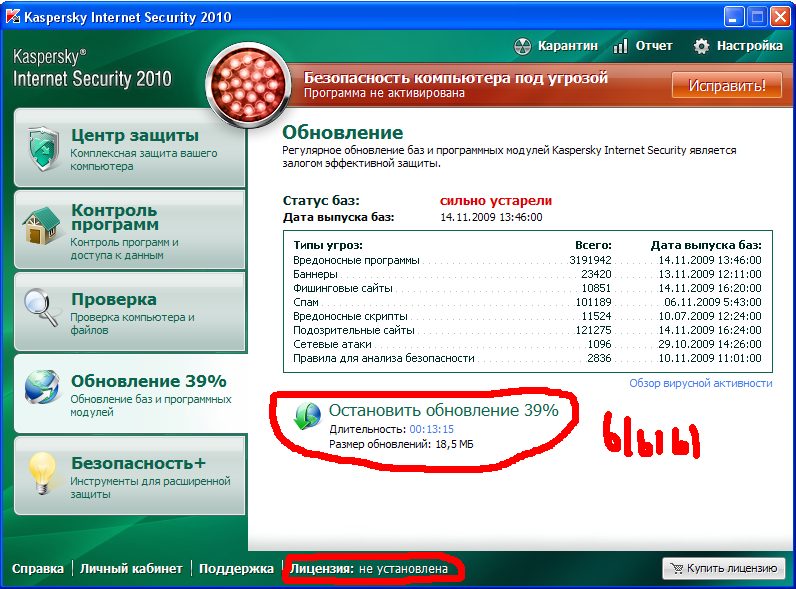
Task: Click the Сетевые атаки row
Action: pos(527,344)
